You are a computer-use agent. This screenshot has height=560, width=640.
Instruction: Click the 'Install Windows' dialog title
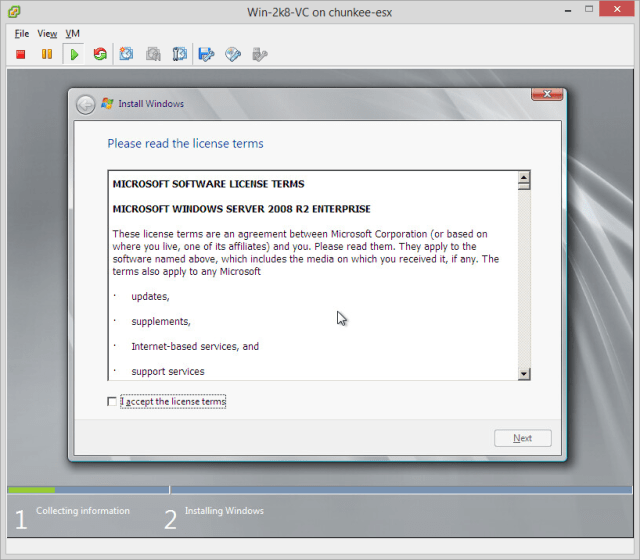pyautogui.click(x=151, y=104)
